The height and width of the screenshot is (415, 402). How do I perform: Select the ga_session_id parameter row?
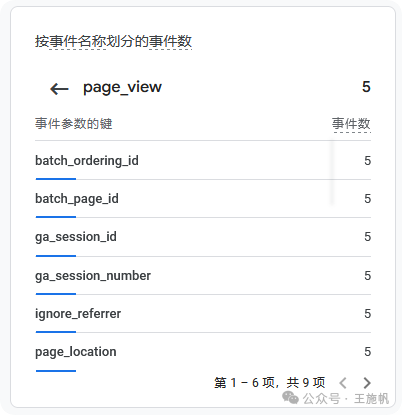[203, 237]
